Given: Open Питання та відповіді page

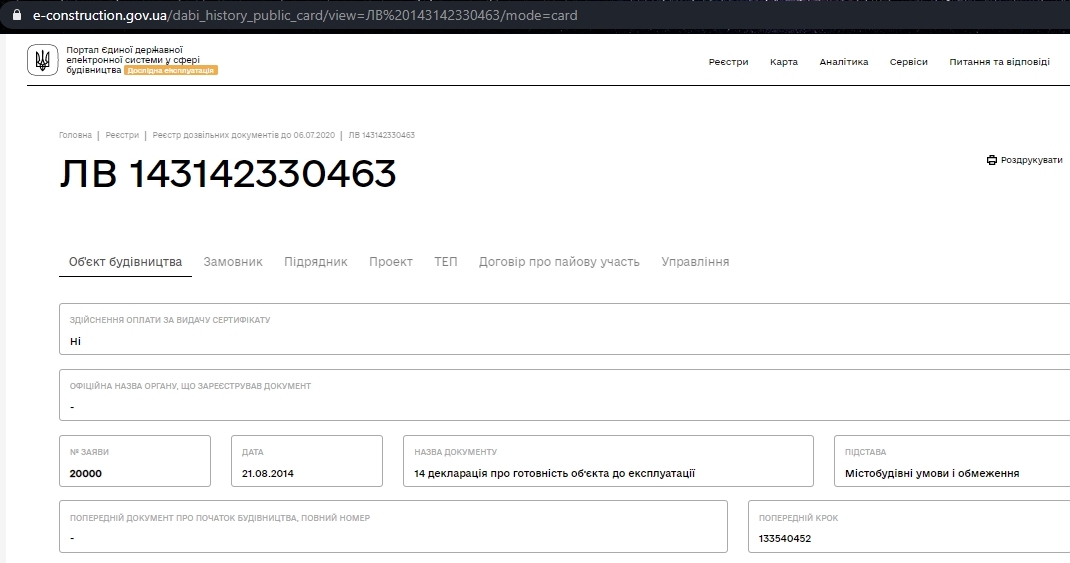Looking at the screenshot, I should coord(999,61).
